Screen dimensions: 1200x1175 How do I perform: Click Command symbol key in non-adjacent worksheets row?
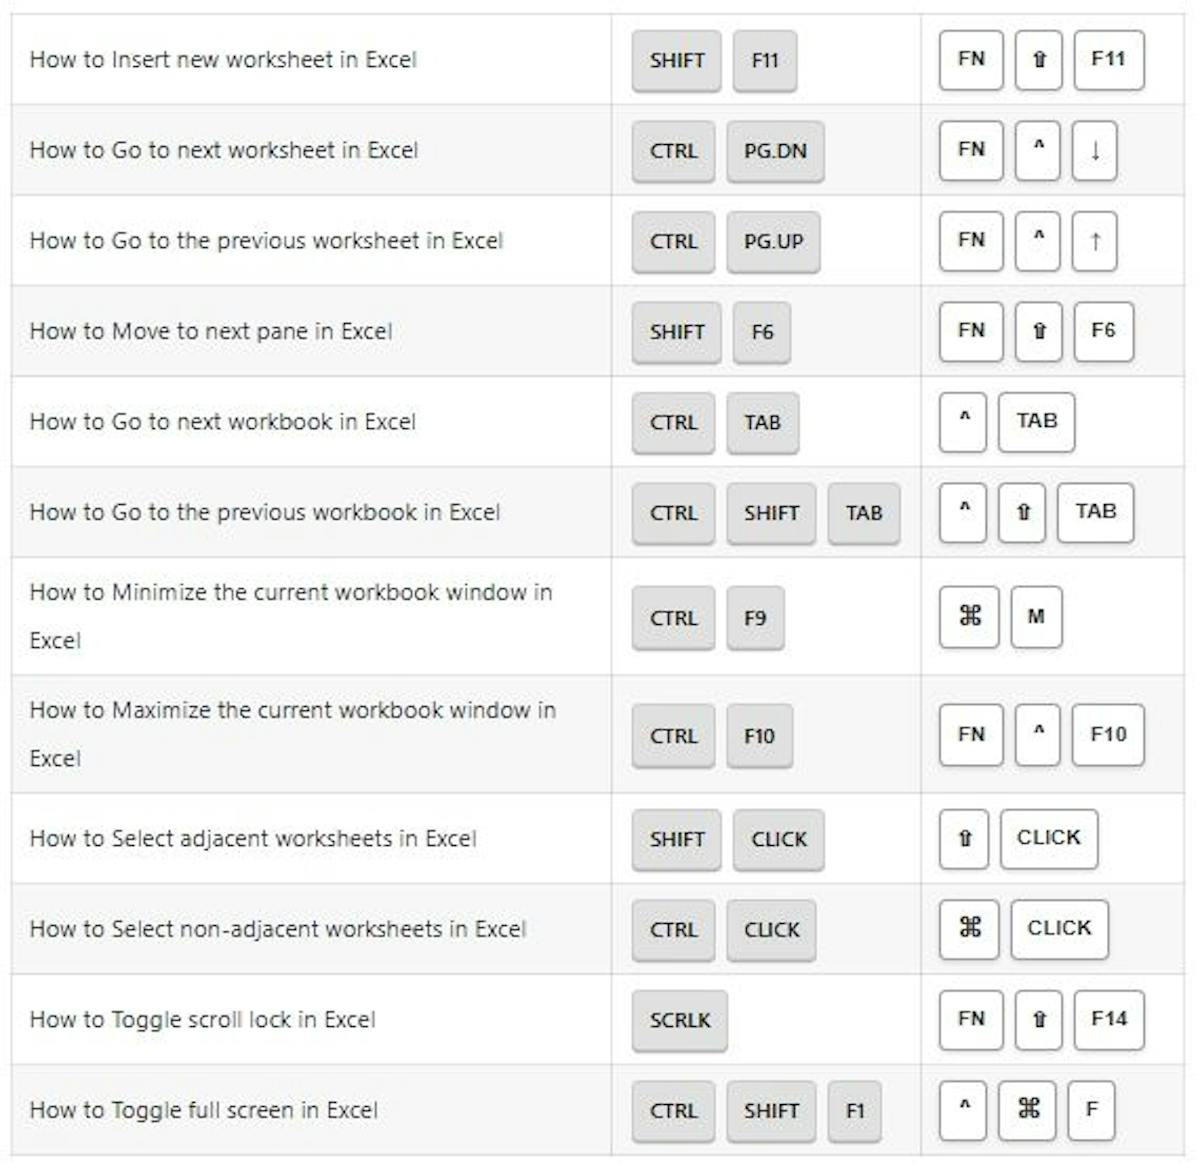pos(969,928)
